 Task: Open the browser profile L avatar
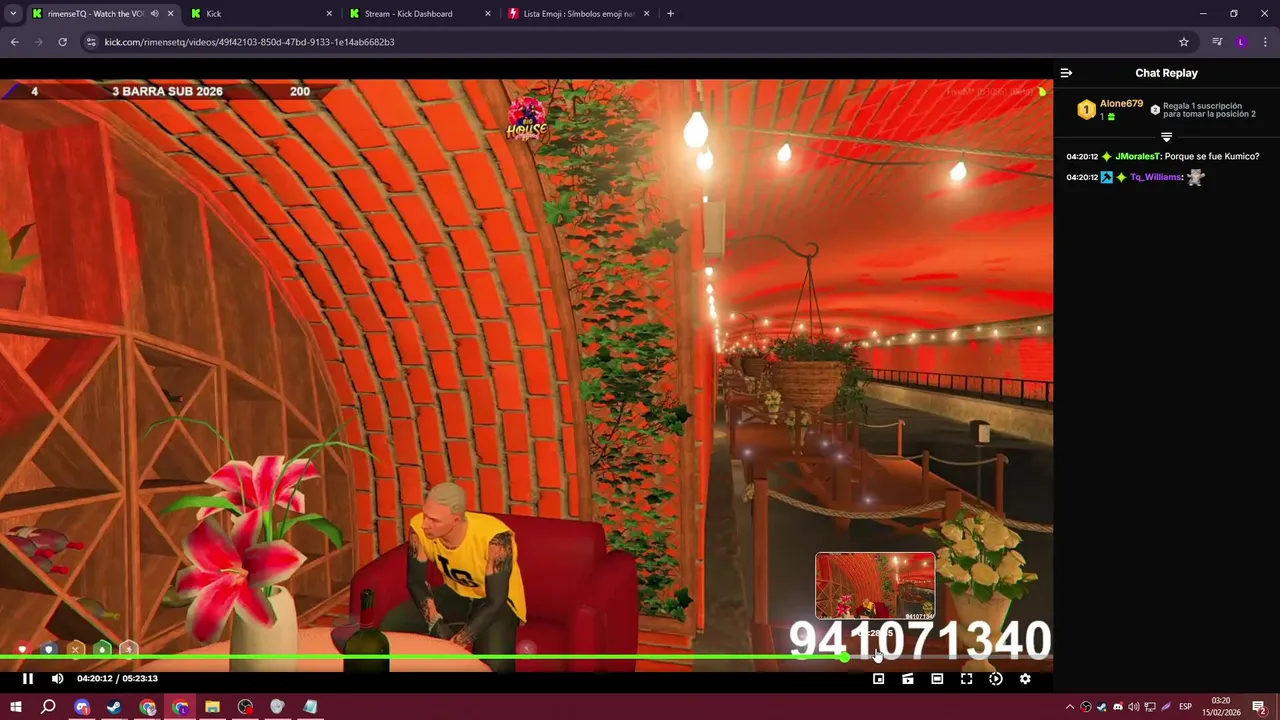(1241, 42)
